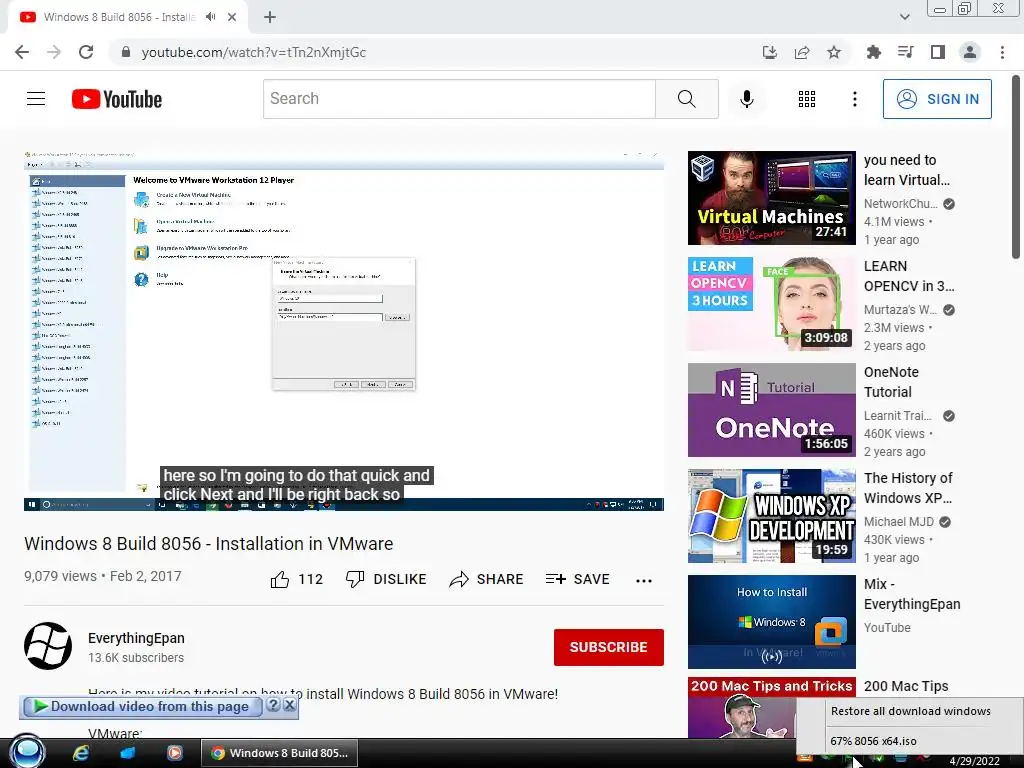Image resolution: width=1024 pixels, height=768 pixels.
Task: Click the 4/29/2022 date in the taskbar
Action: [x=974, y=761]
